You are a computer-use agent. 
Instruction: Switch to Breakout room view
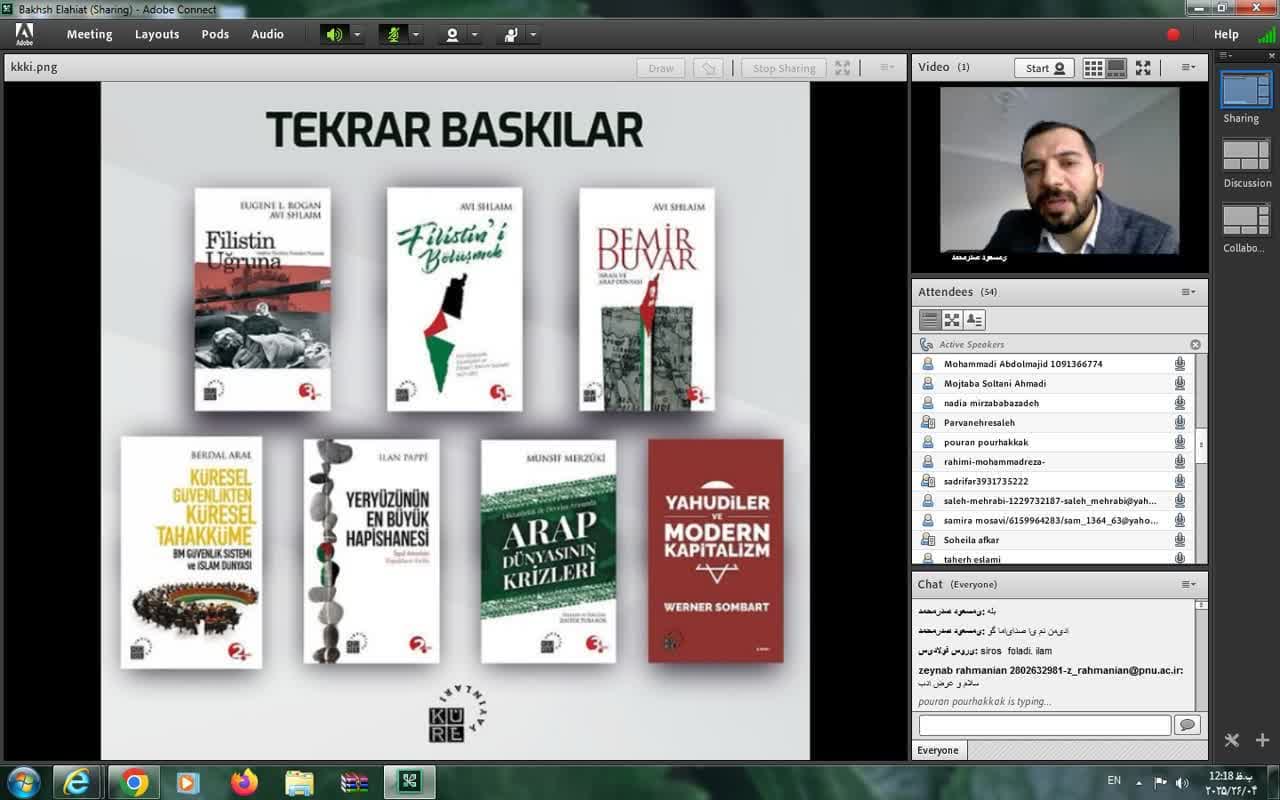[x=952, y=320]
